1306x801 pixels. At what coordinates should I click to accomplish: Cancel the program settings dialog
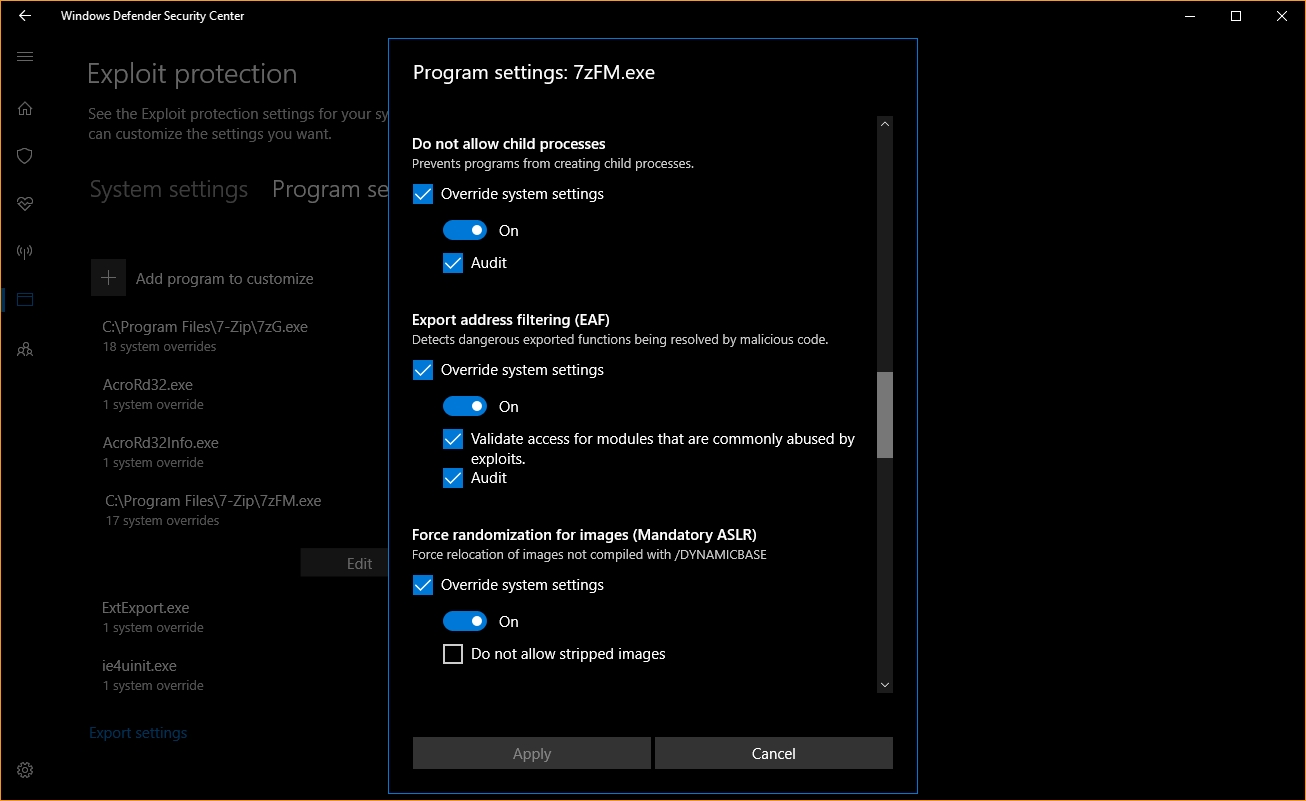tap(774, 754)
